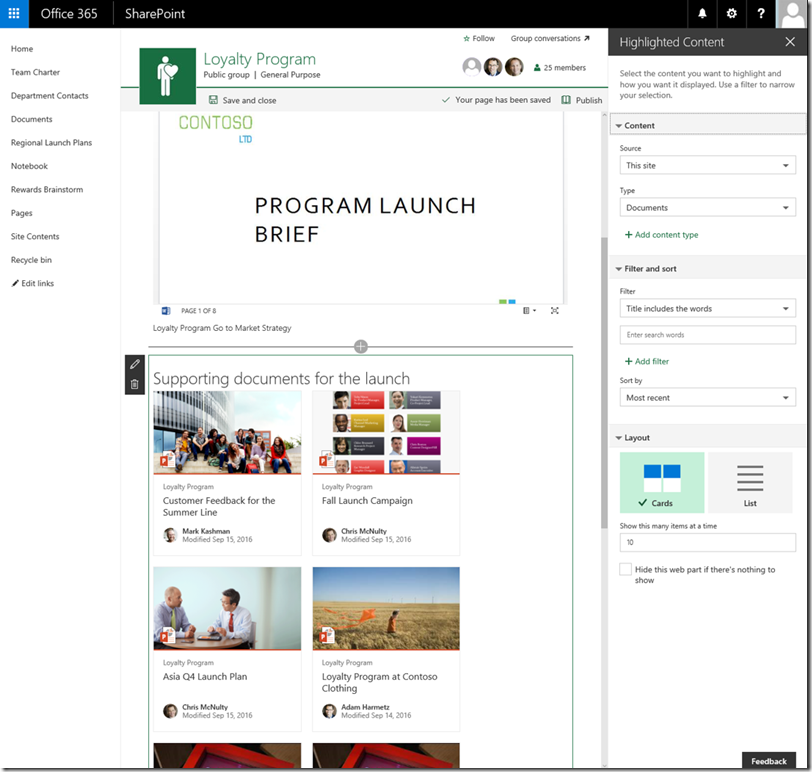
Task: Click the Loyalty Program site title
Action: (259, 59)
